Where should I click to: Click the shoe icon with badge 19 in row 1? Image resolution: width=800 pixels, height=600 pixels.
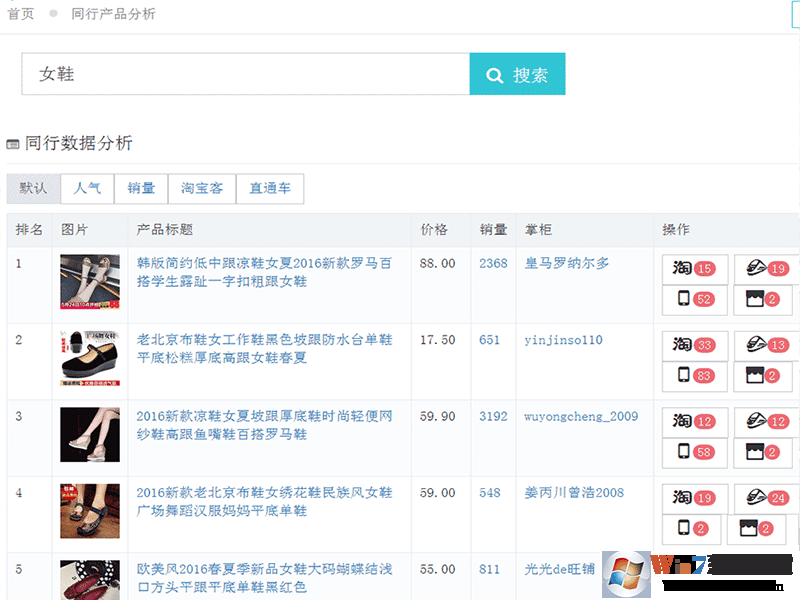pos(767,269)
